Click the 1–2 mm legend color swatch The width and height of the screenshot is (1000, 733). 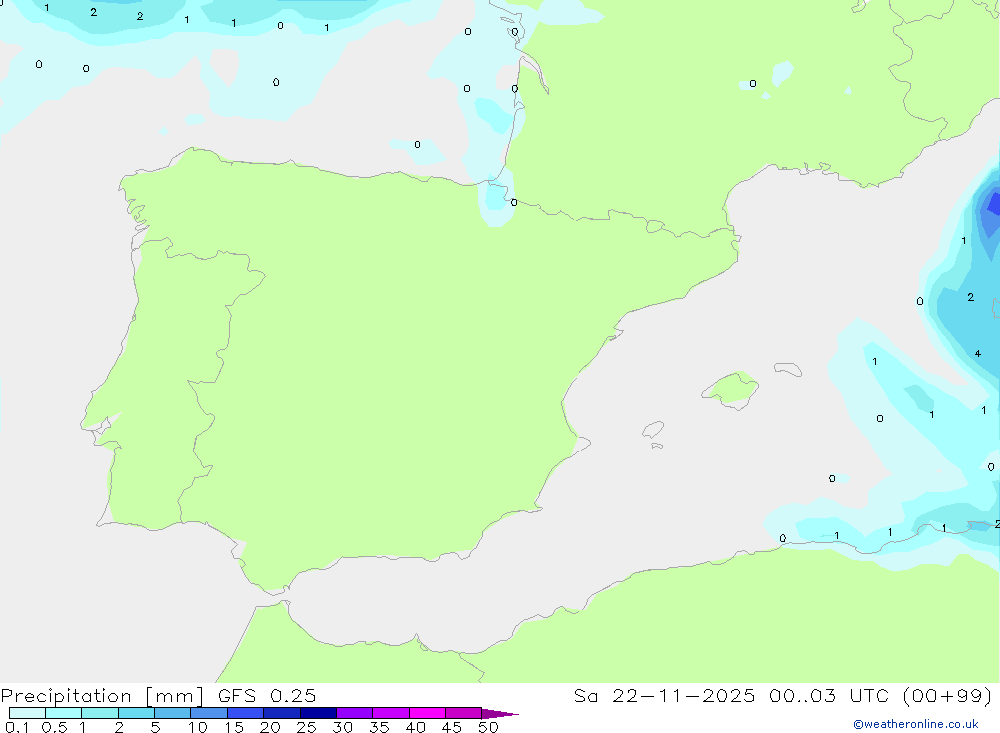[100, 713]
